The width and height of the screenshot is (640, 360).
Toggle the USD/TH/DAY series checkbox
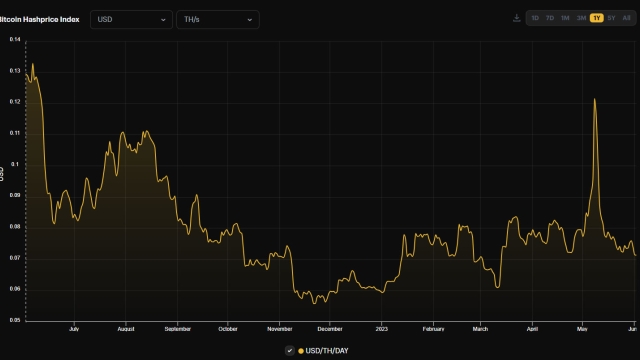coord(289,351)
